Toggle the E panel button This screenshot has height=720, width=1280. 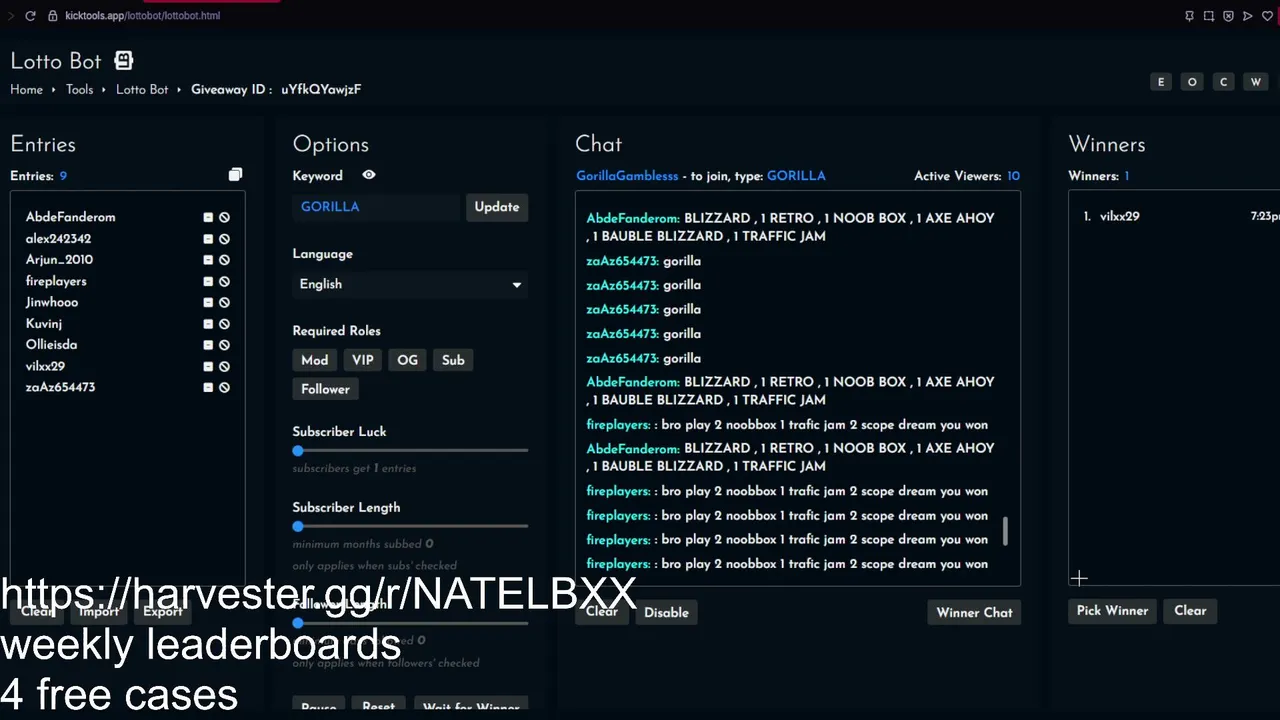coord(1161,82)
